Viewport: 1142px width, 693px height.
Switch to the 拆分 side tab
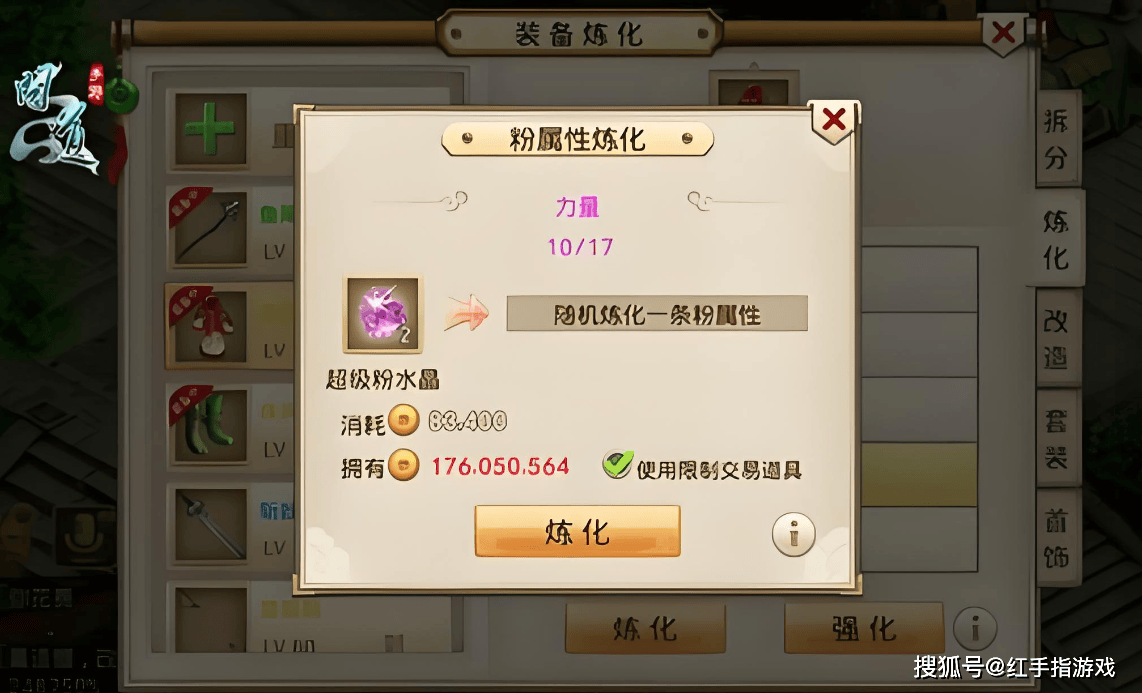tap(1057, 138)
